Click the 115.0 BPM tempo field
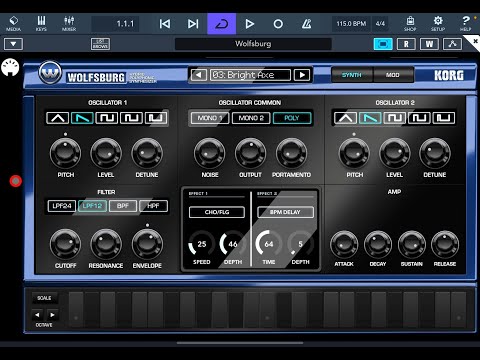 pyautogui.click(x=351, y=24)
